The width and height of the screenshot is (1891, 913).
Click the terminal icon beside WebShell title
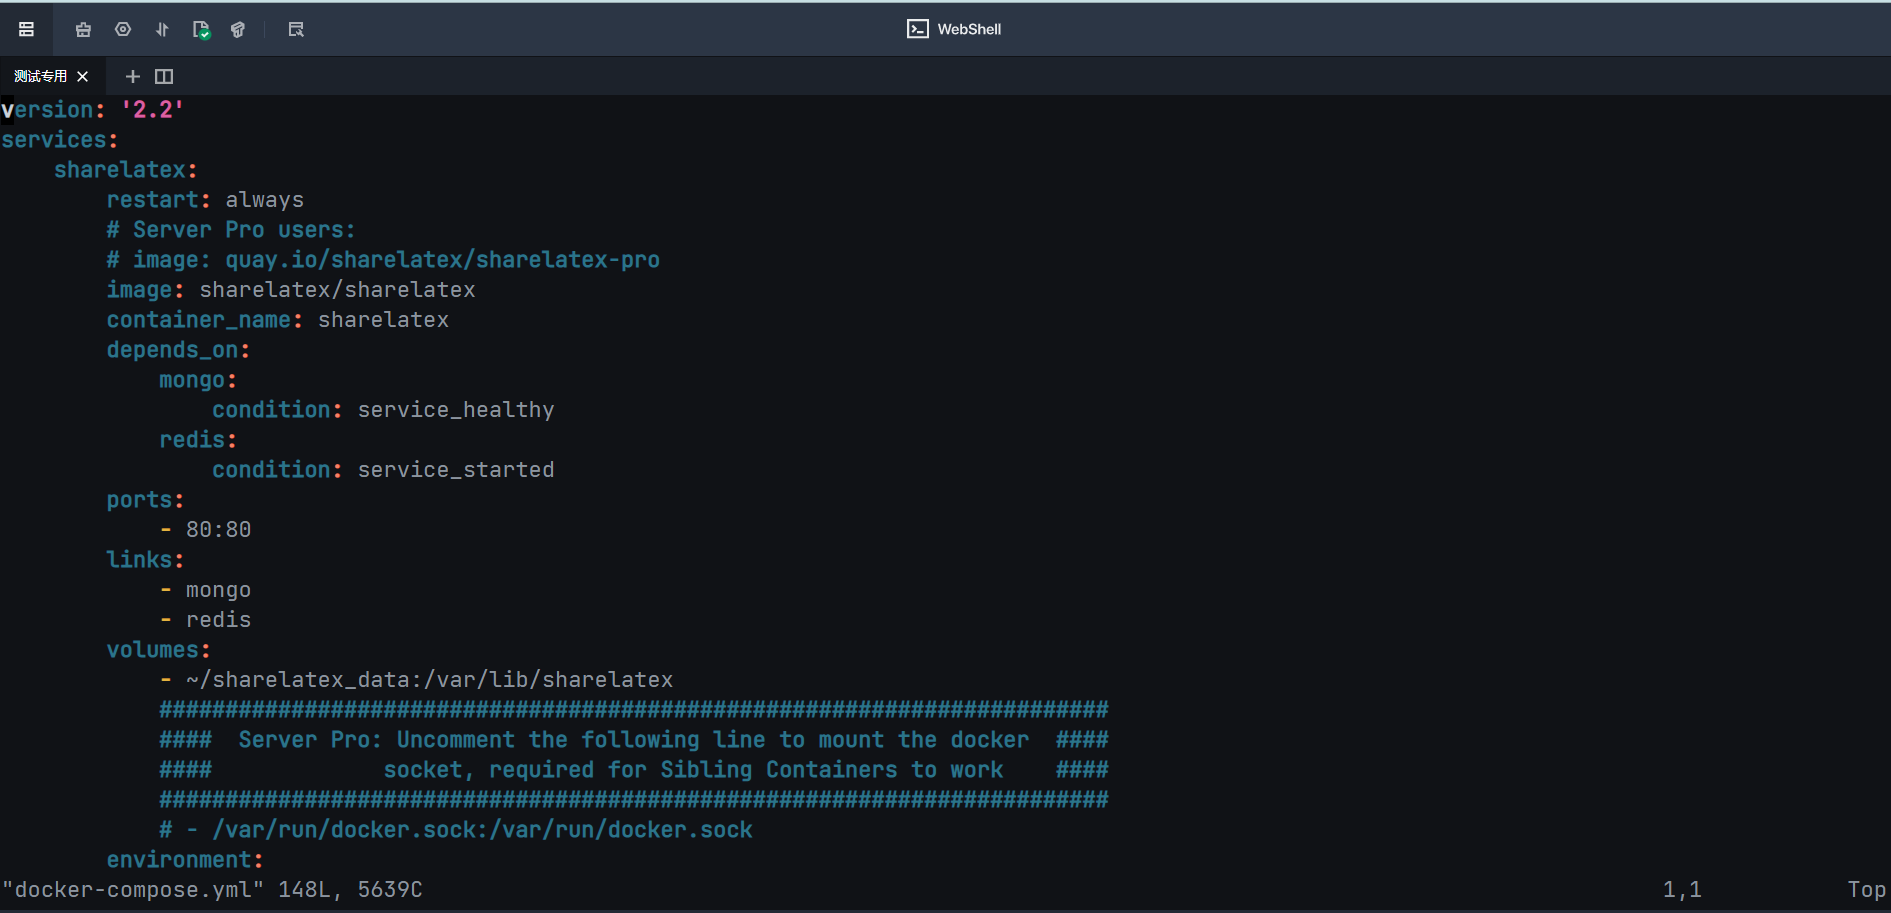click(917, 29)
